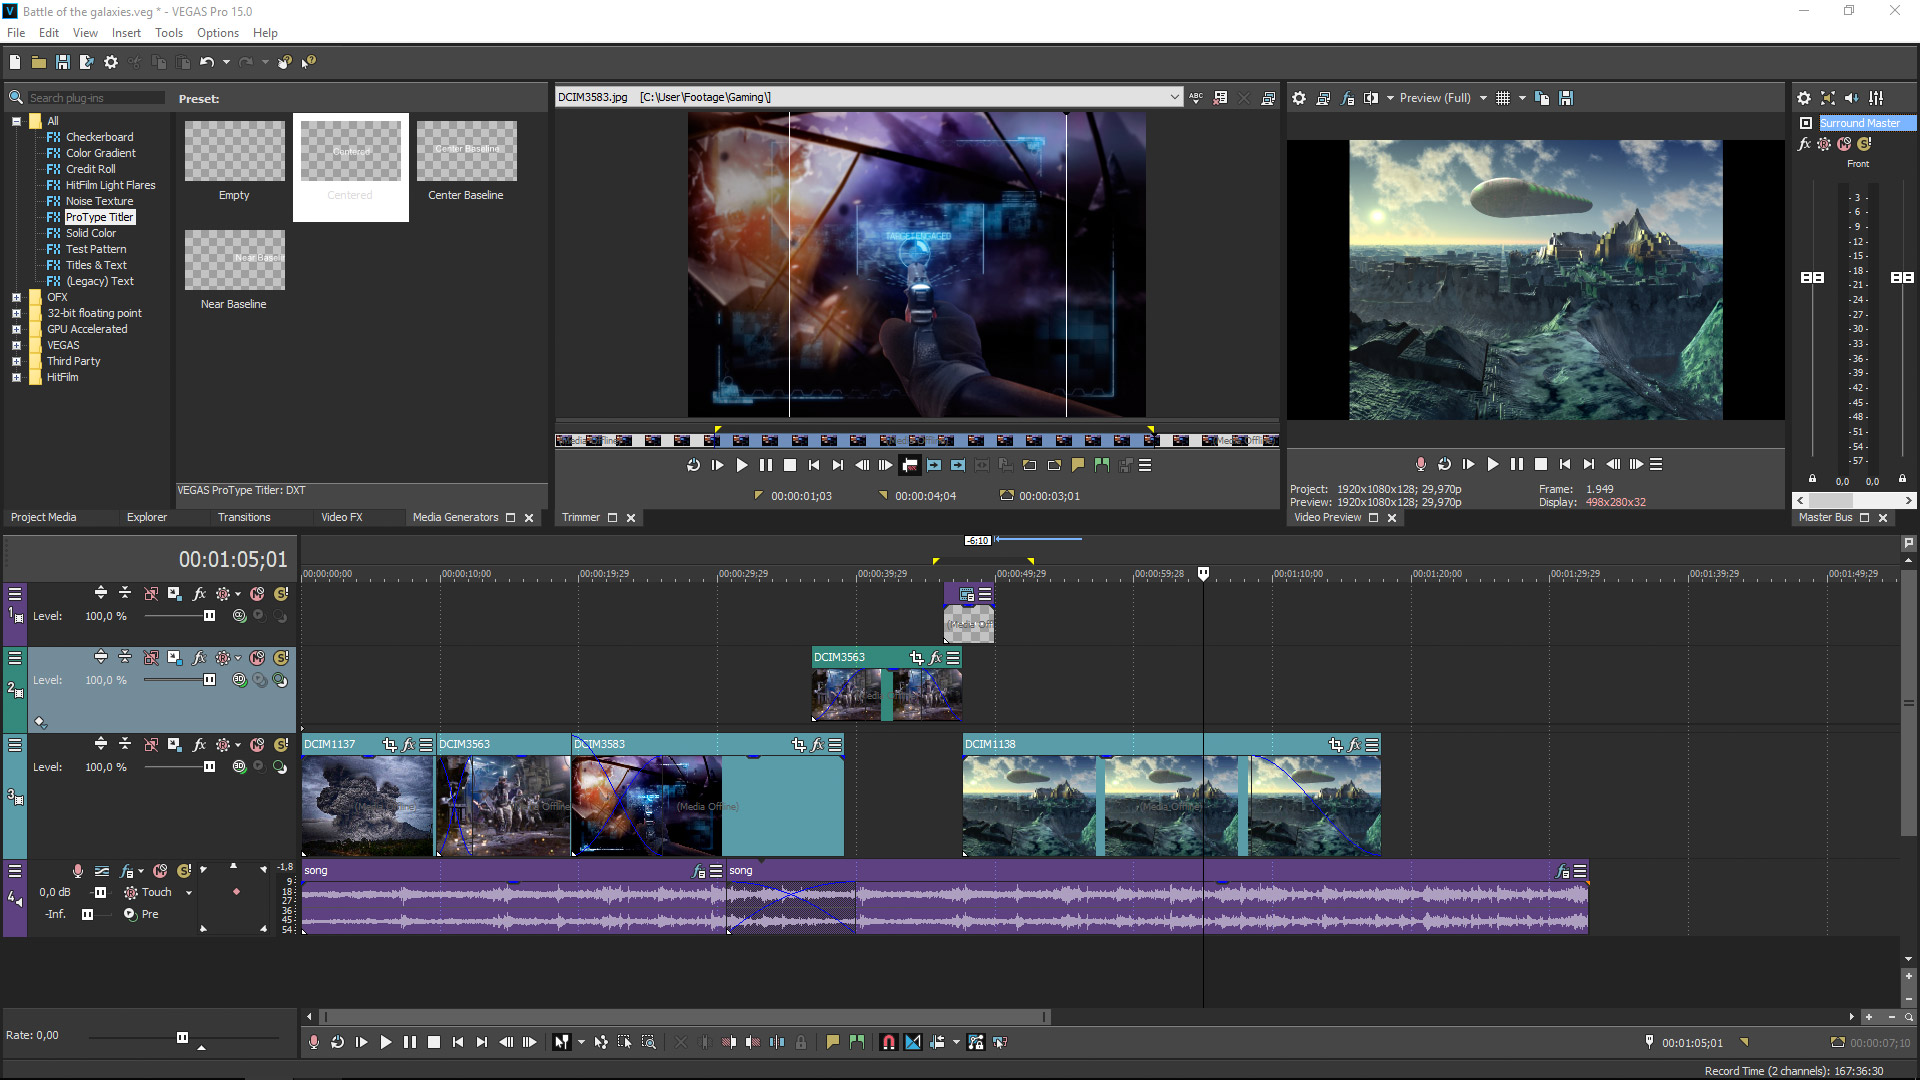Mute the audio track labeled song

(x=160, y=870)
